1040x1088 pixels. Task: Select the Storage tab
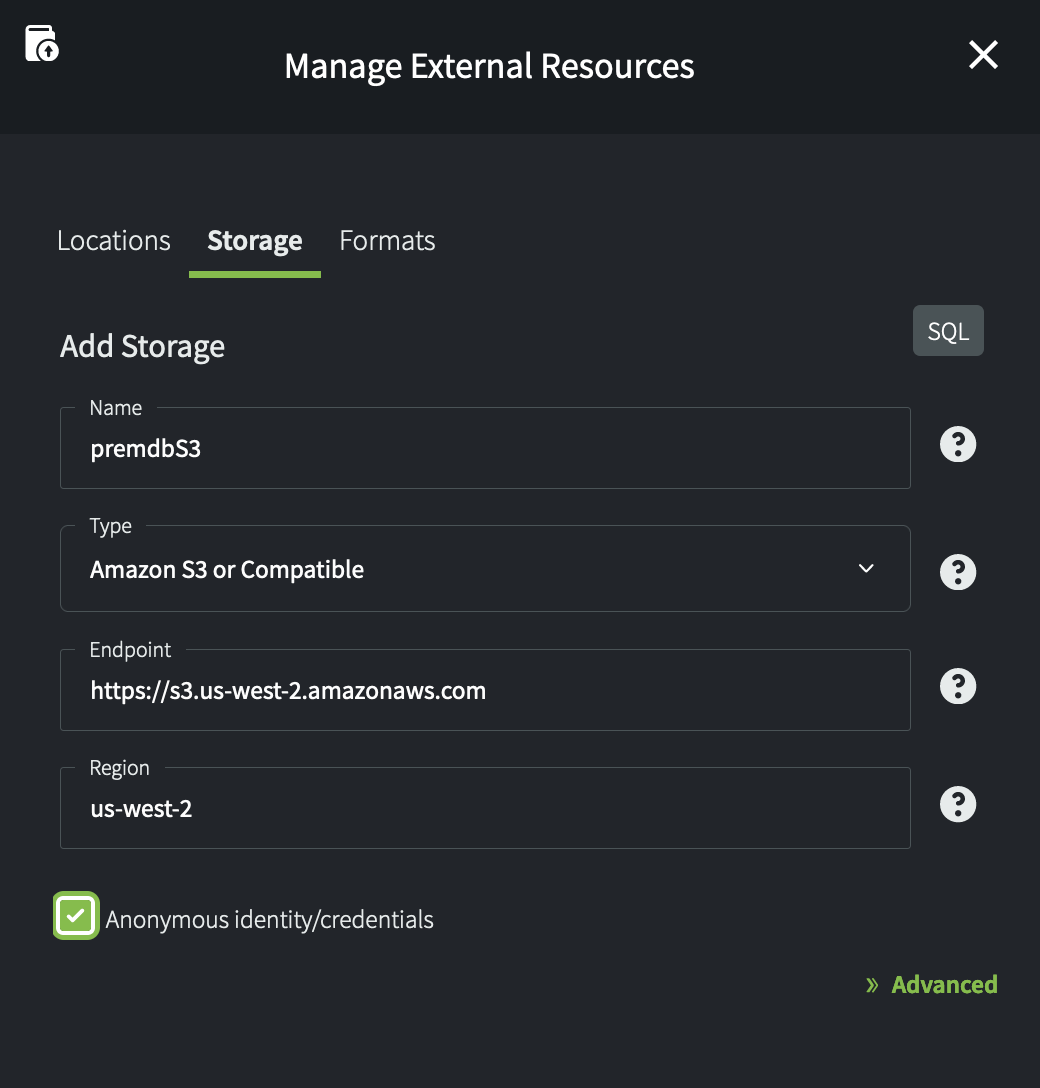[x=254, y=241]
